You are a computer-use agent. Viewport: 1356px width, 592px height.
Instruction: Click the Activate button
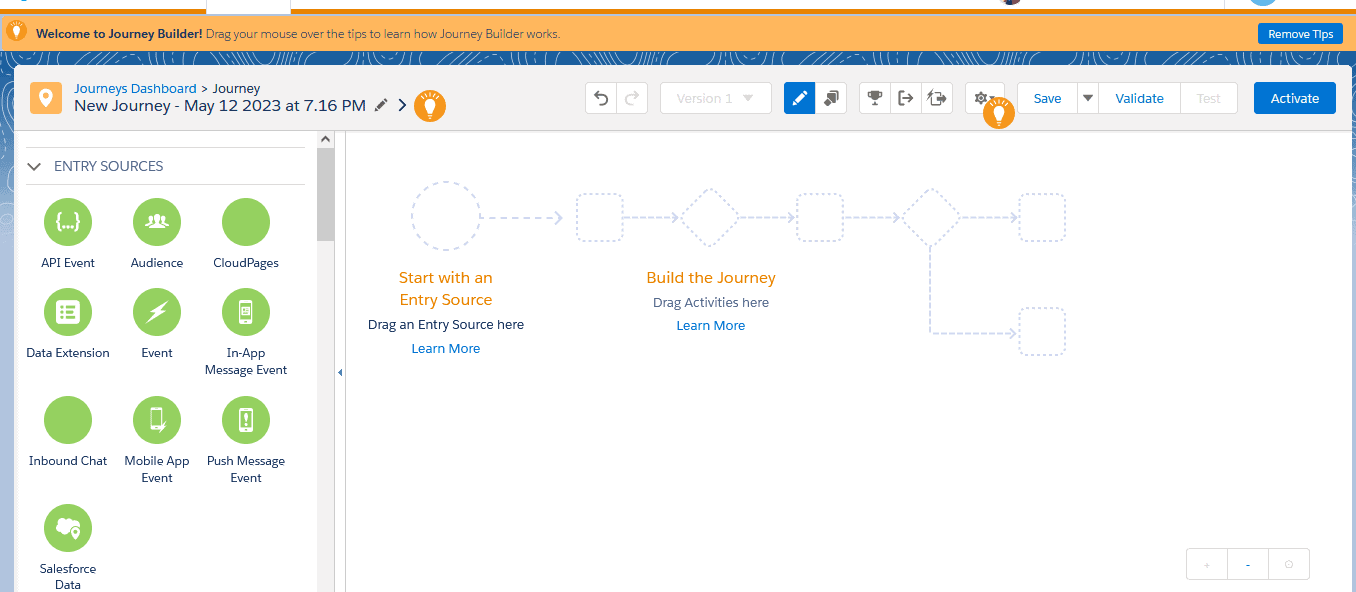pyautogui.click(x=1294, y=98)
